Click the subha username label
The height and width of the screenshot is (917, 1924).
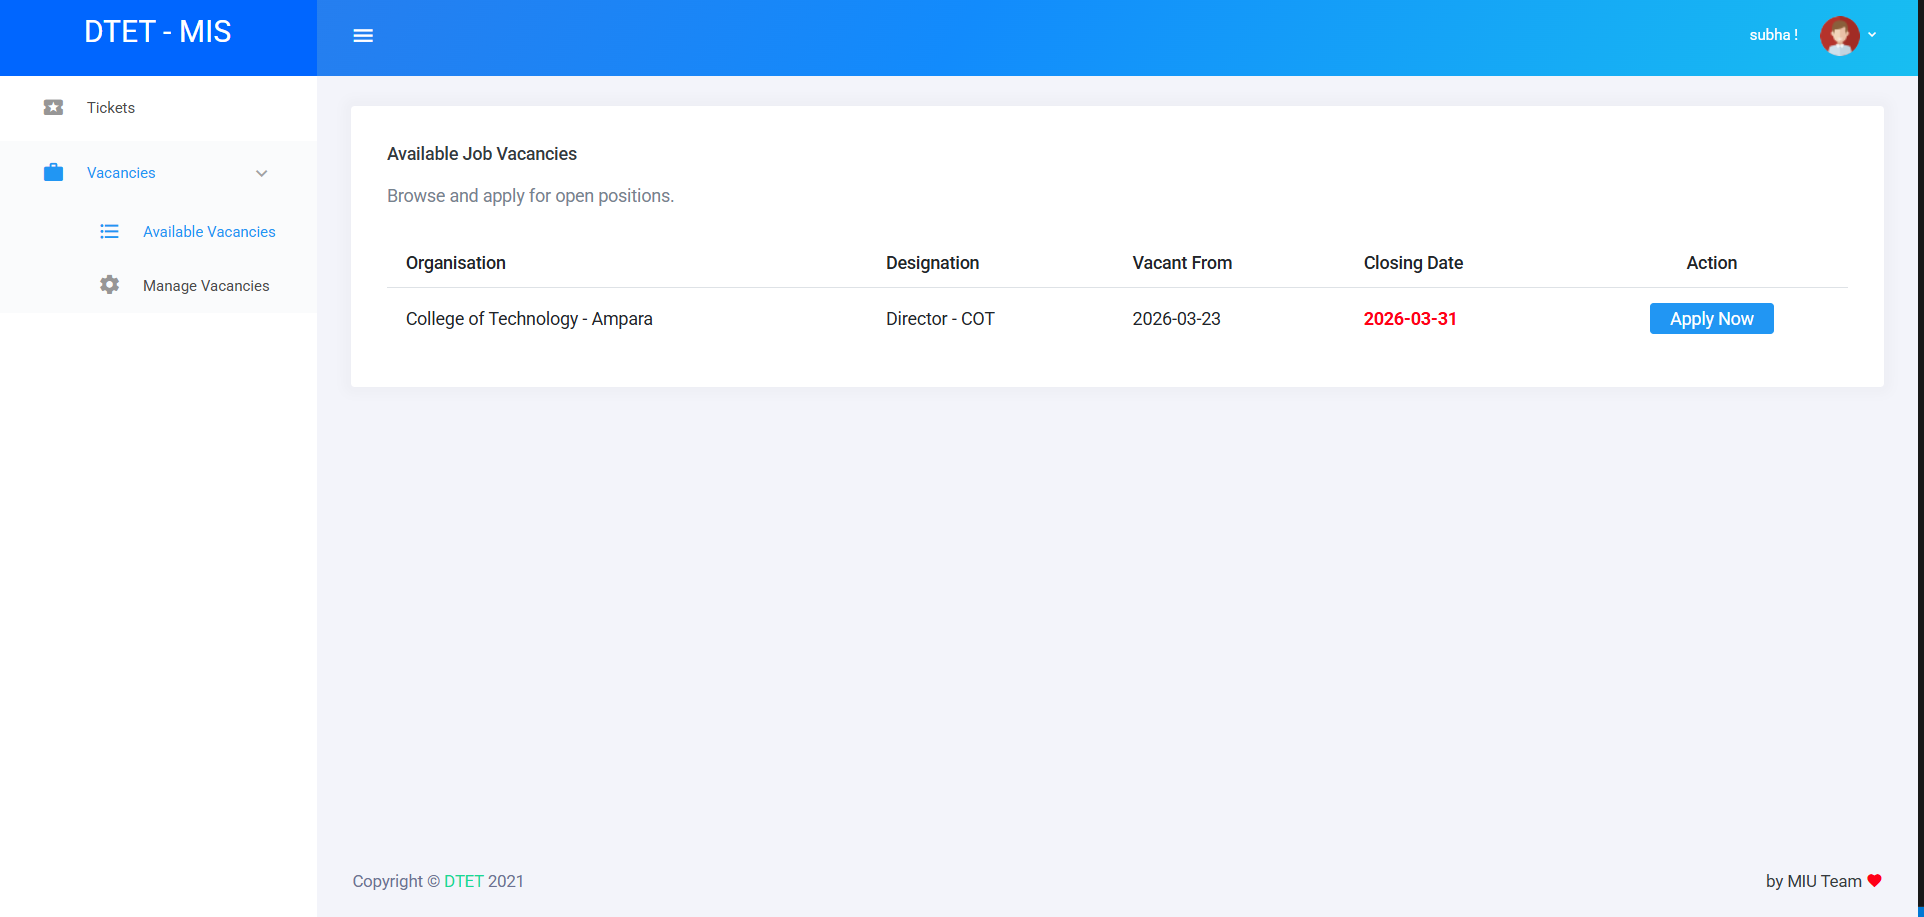tap(1772, 35)
